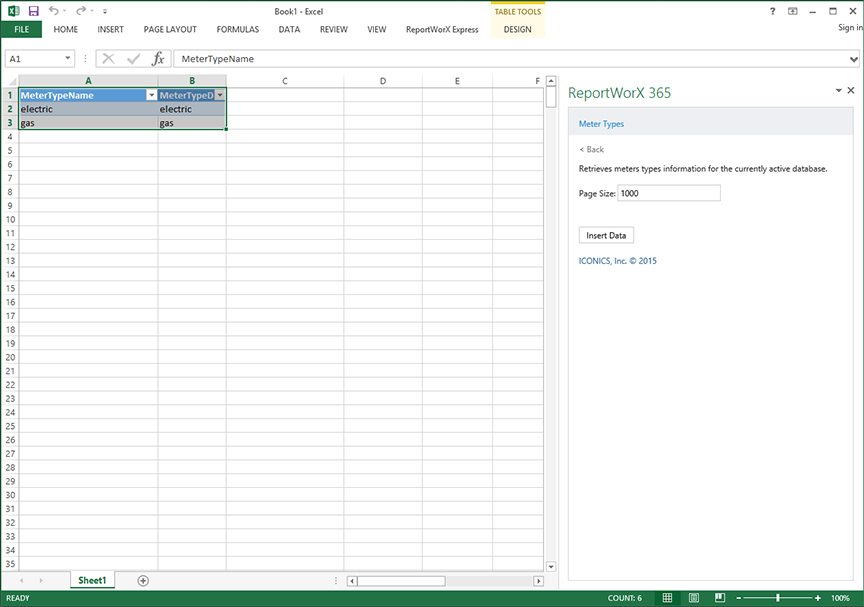Switch to Page Layout view icon
Screen dimensions: 864x607
pyautogui.click(x=693, y=598)
